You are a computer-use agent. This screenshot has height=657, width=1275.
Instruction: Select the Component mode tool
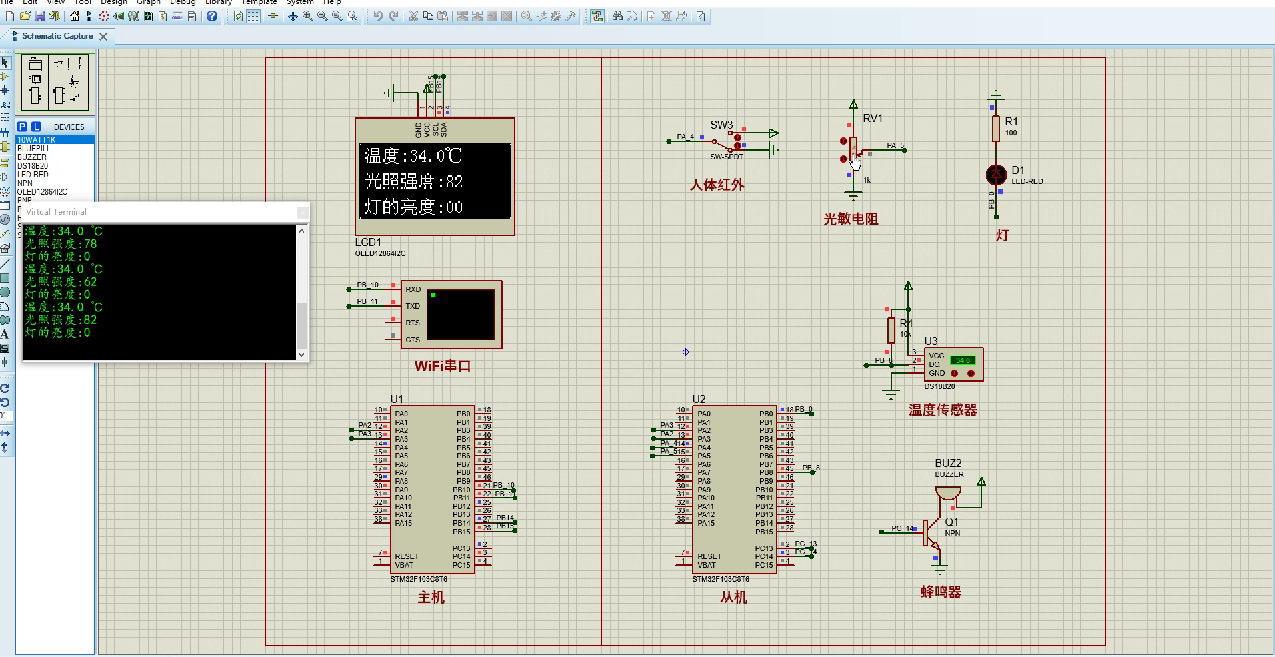(7, 76)
